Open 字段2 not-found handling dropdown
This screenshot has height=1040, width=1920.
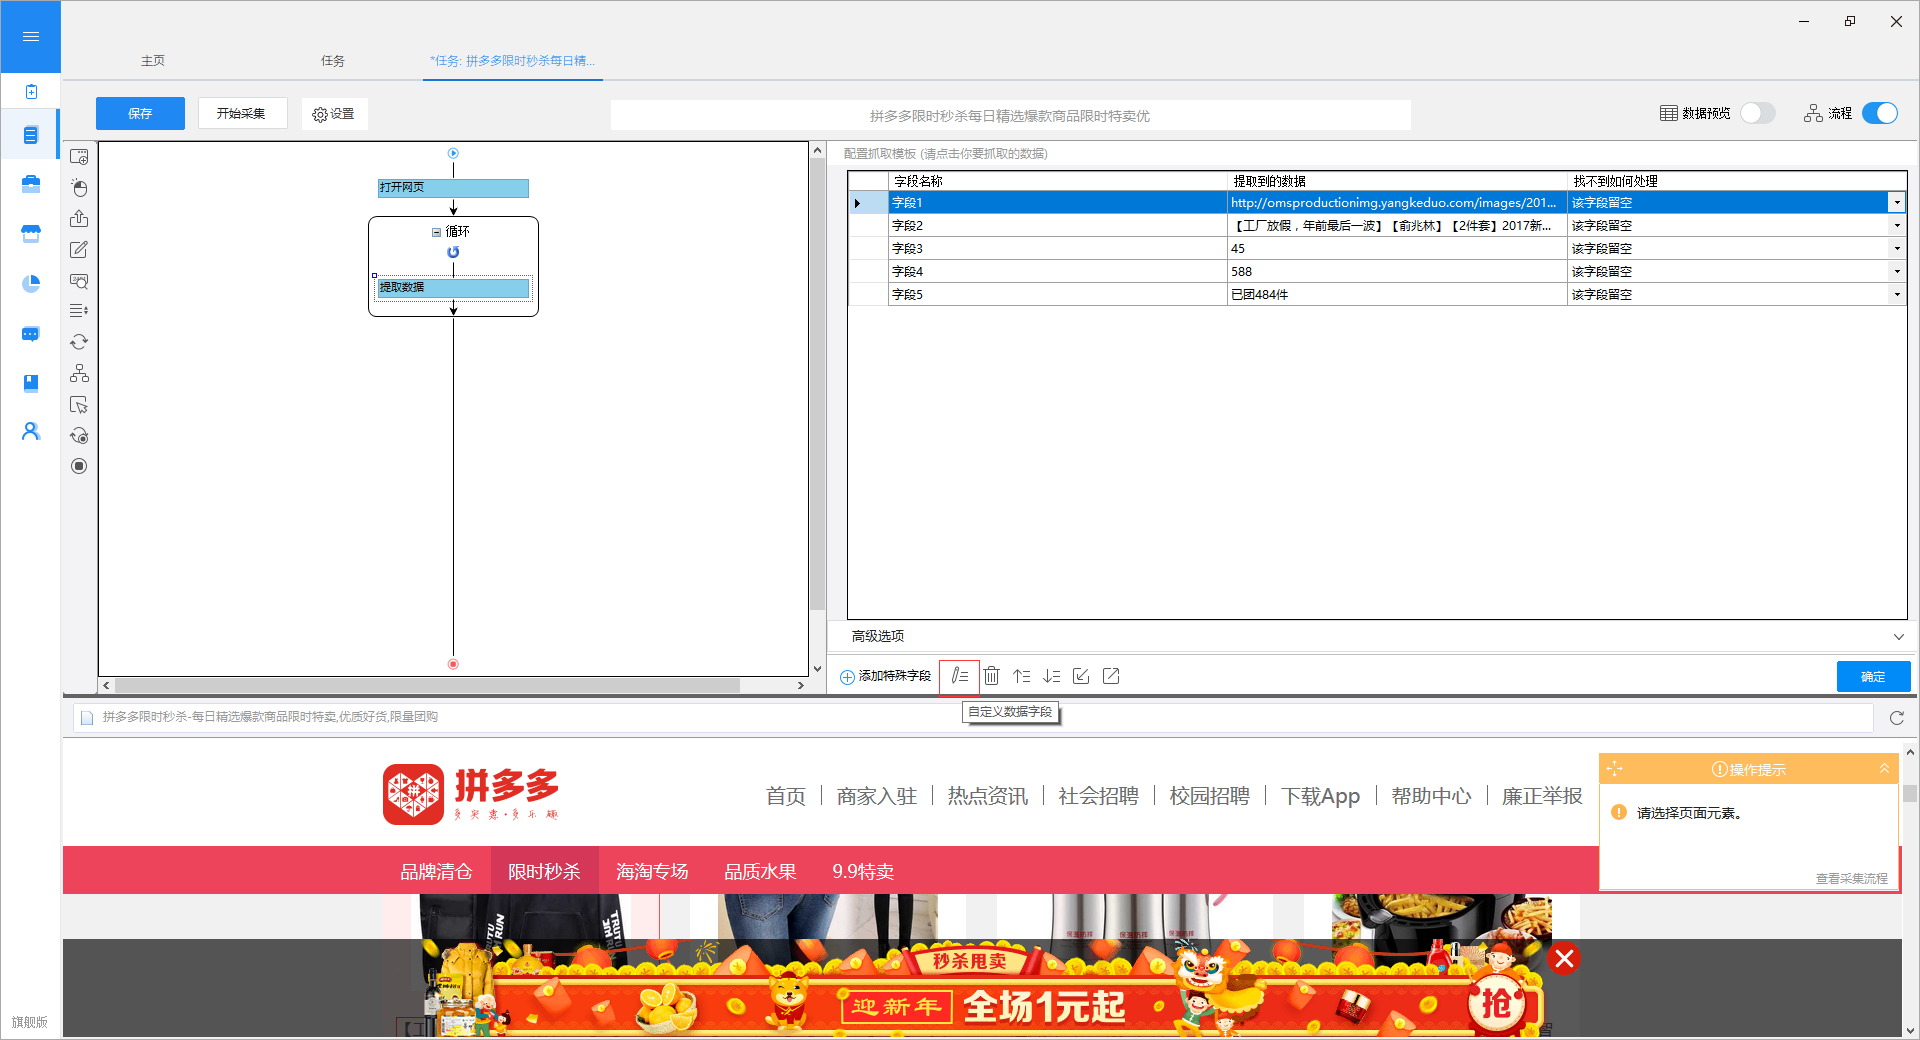click(1896, 226)
